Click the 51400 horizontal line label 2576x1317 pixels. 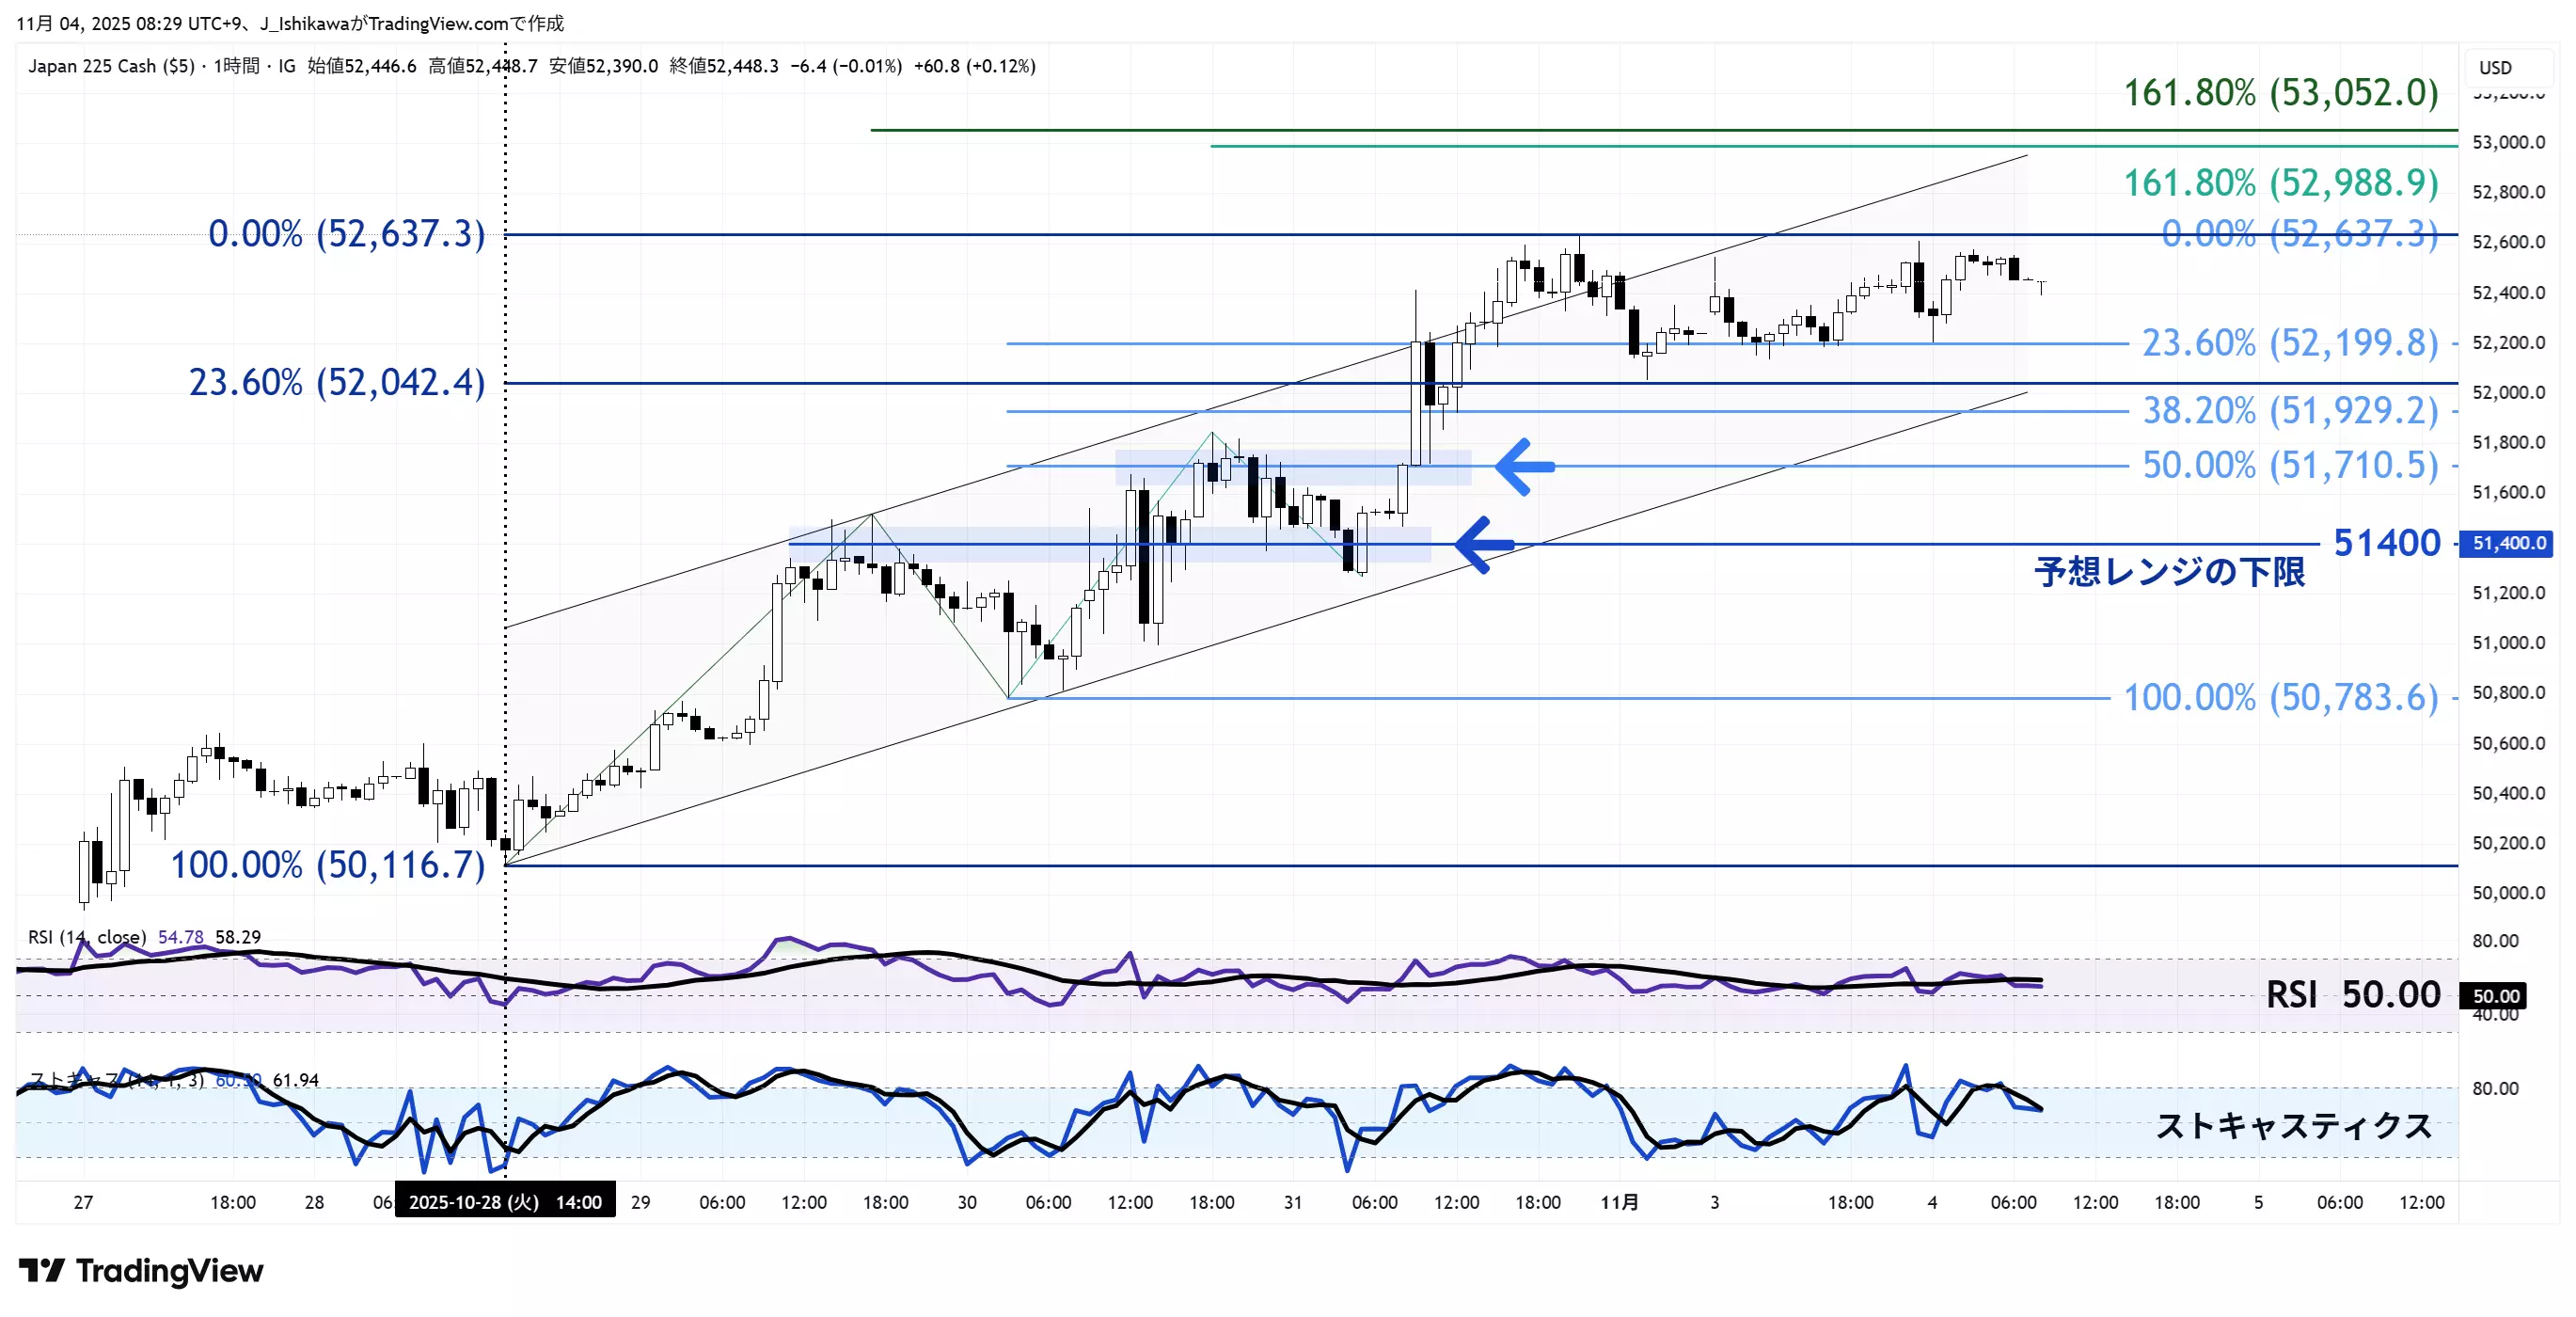pyautogui.click(x=2386, y=543)
